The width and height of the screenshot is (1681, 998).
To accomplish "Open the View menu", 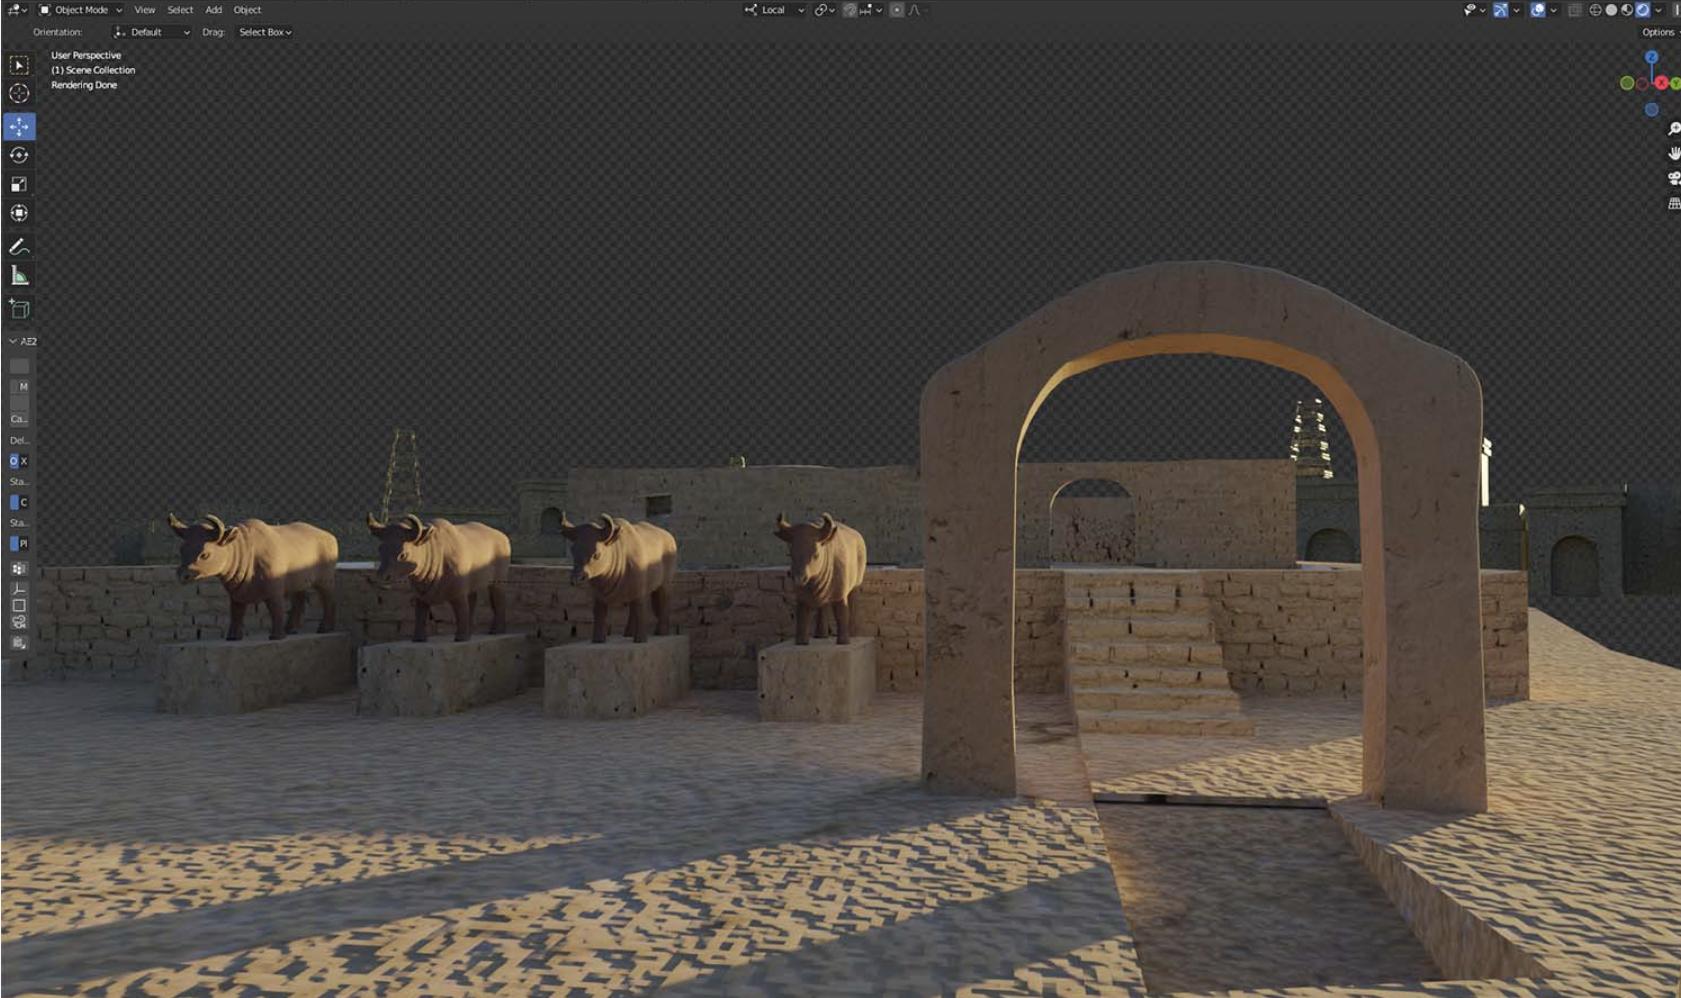I will (145, 10).
